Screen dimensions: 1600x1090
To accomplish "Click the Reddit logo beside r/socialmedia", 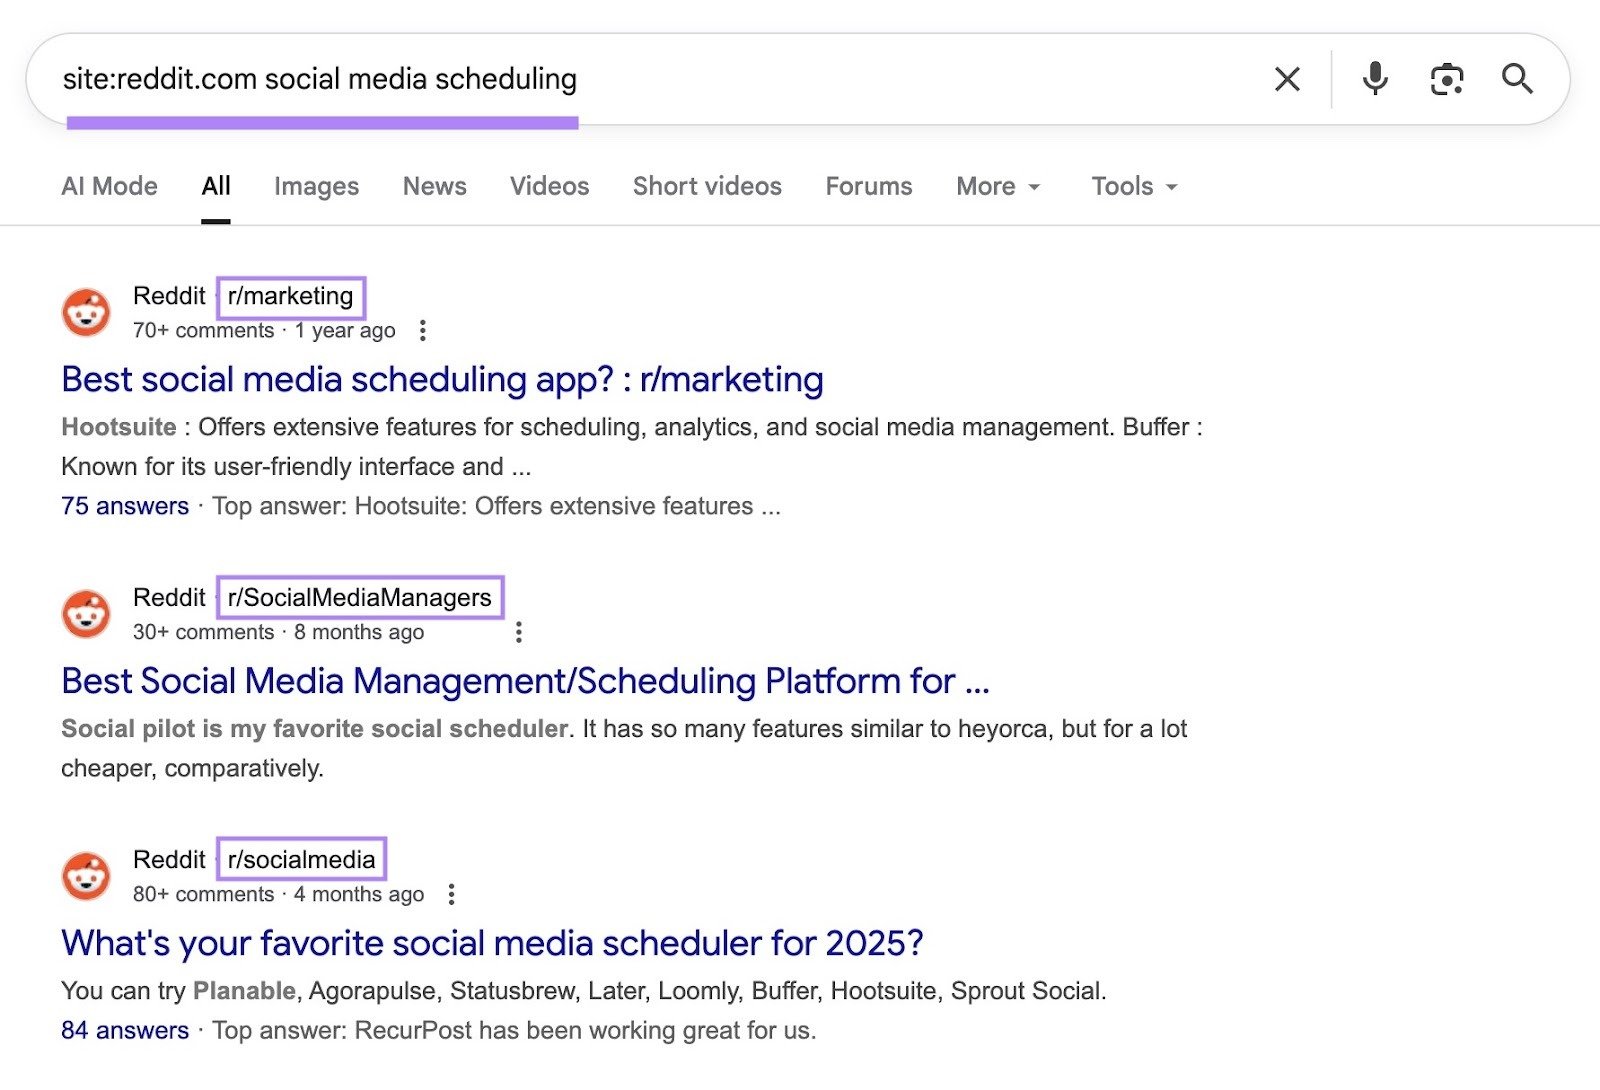I will point(86,874).
